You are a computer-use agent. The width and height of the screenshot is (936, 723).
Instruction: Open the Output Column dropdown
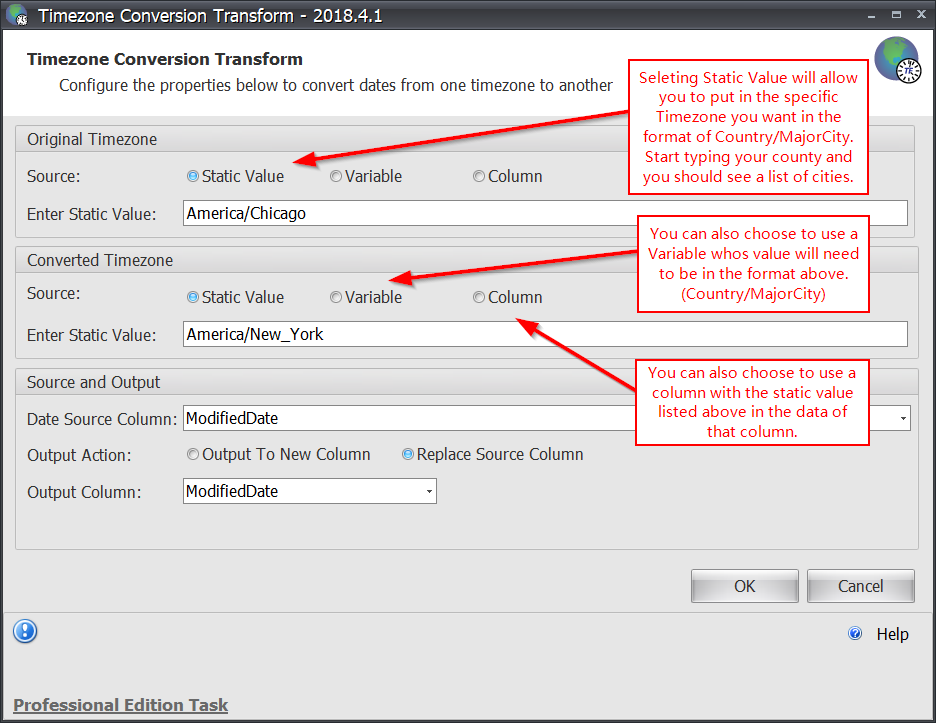click(x=428, y=491)
